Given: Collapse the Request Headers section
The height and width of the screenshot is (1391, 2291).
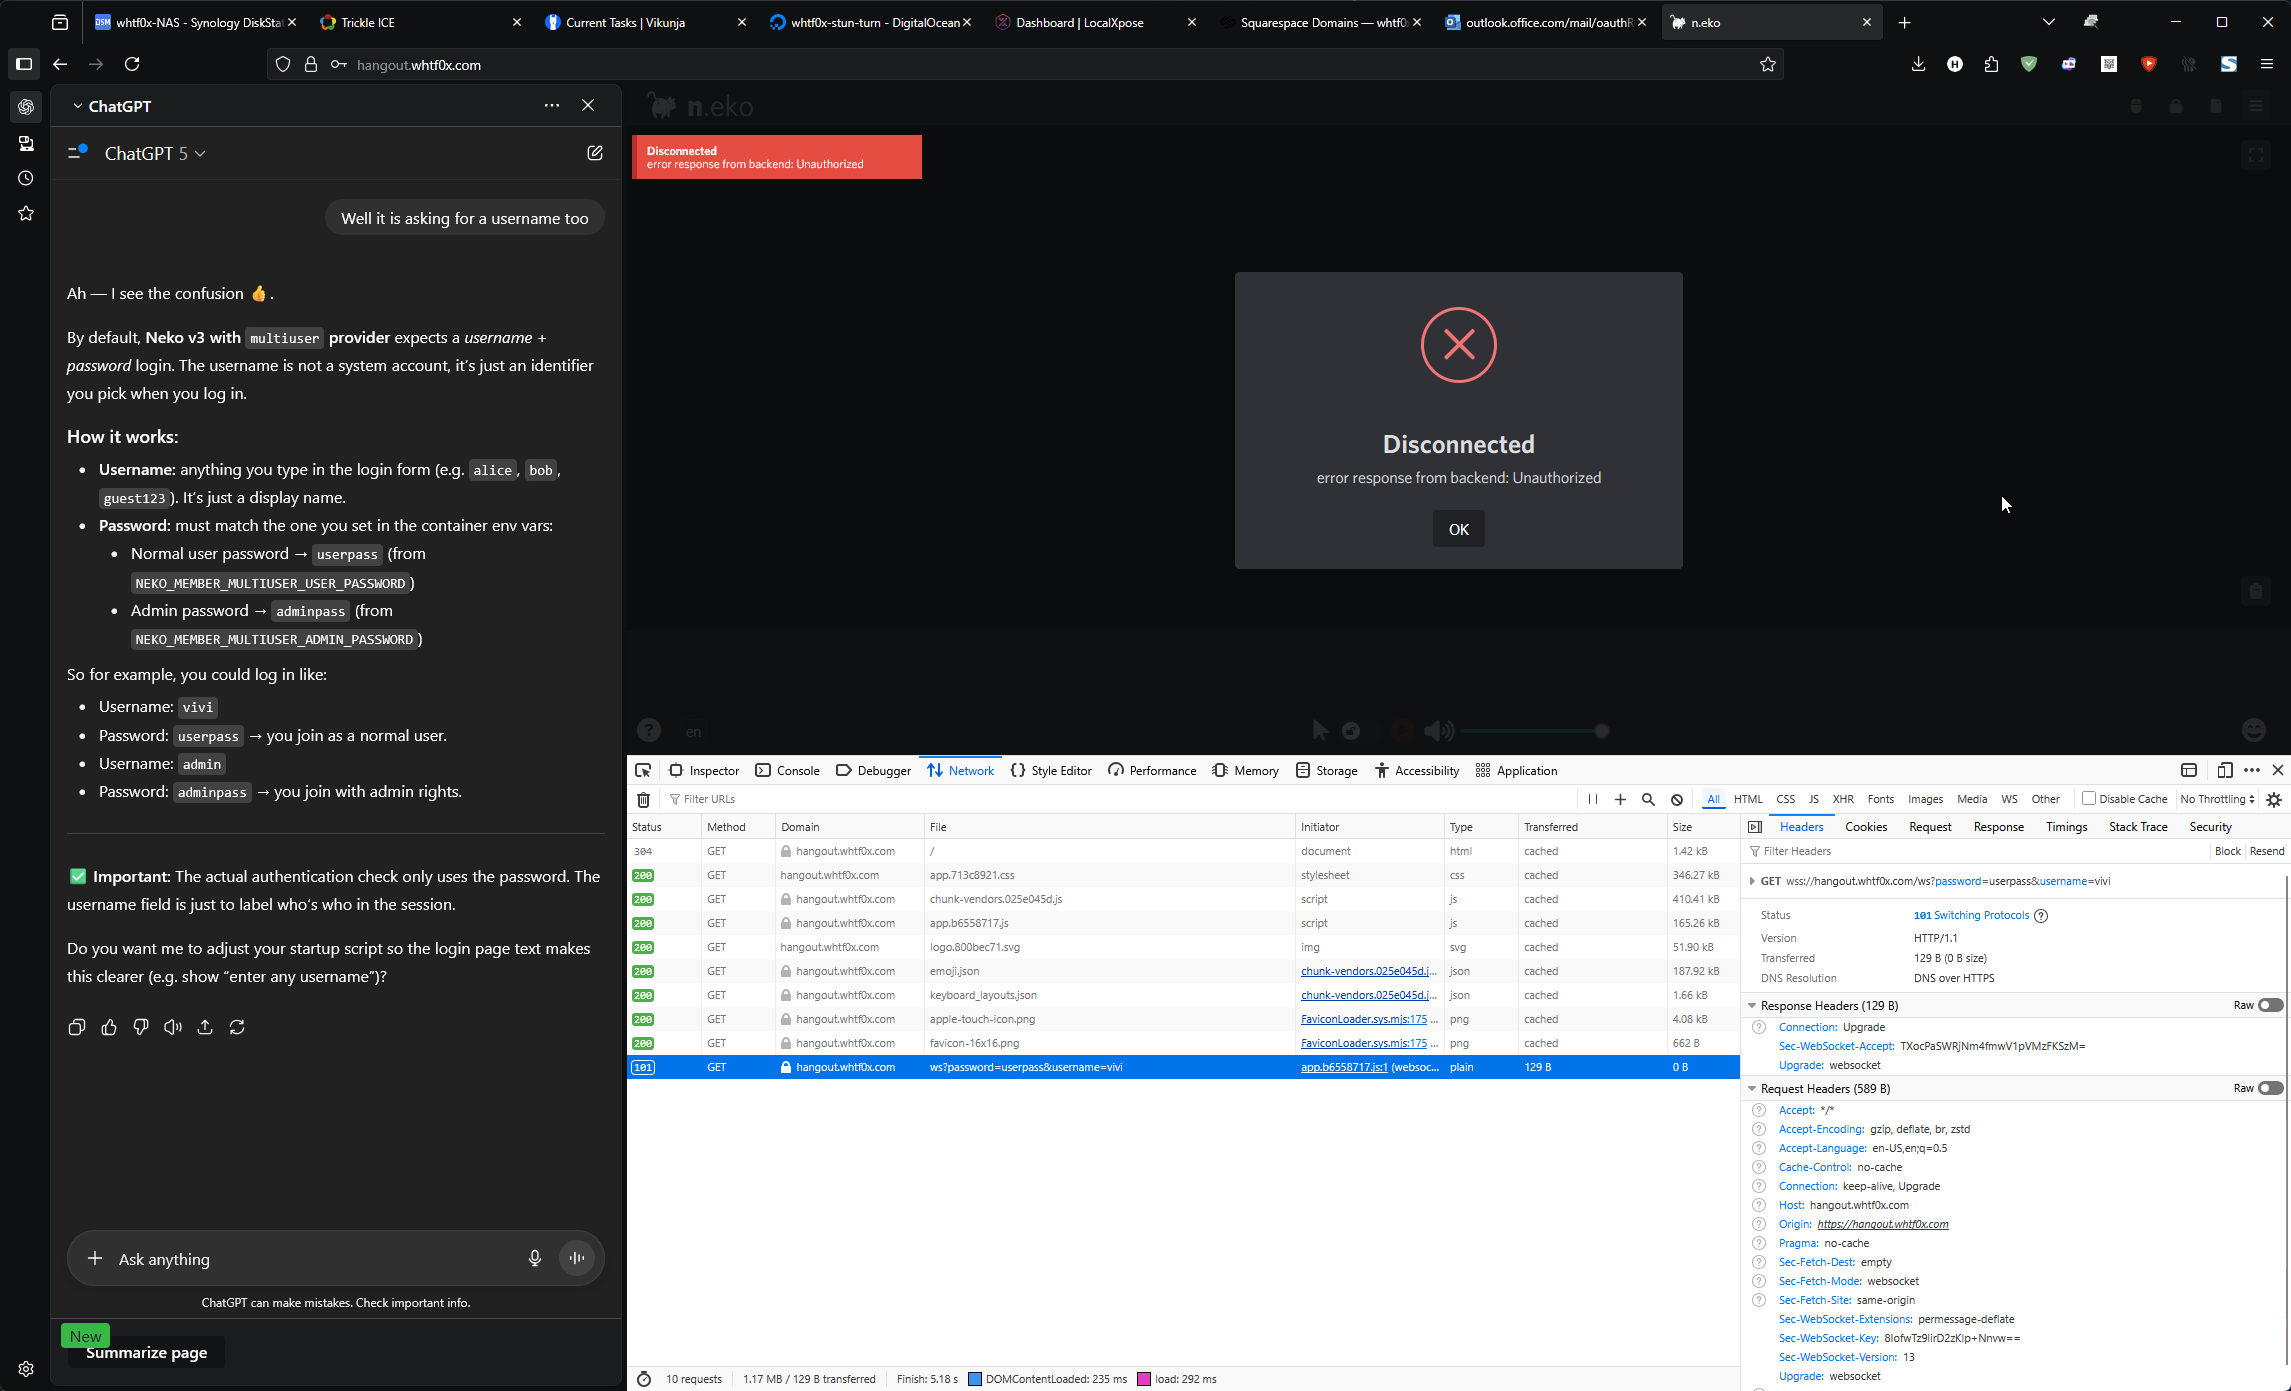Looking at the screenshot, I should click(1752, 1088).
